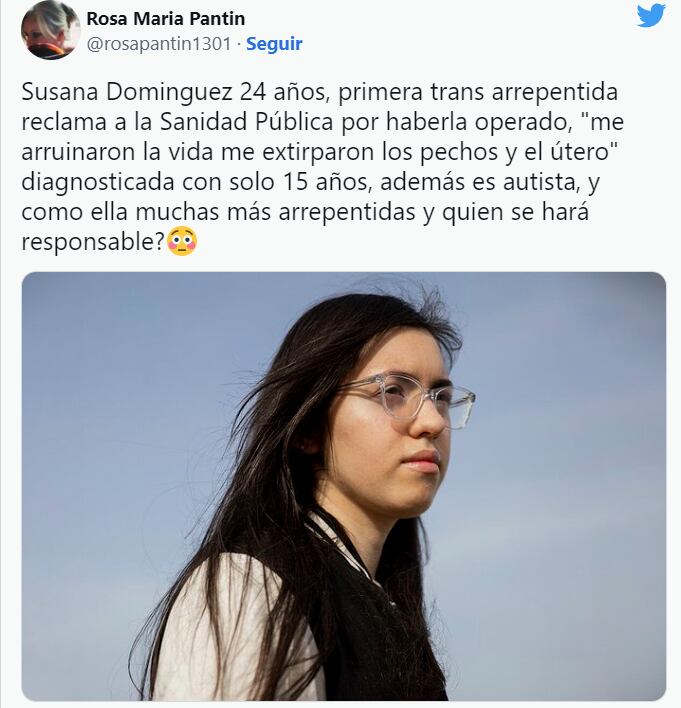
Task: Follow the account via the Seguir link
Action: tap(274, 44)
